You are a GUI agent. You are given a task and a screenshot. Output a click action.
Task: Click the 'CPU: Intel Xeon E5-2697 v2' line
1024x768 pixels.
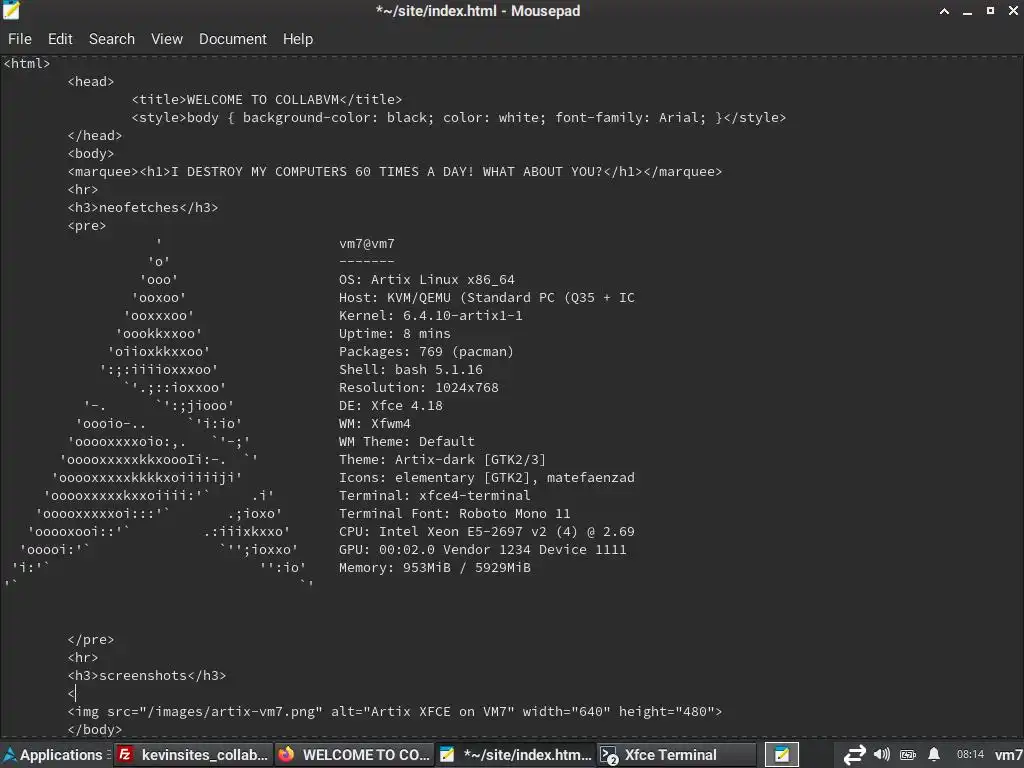click(x=487, y=532)
